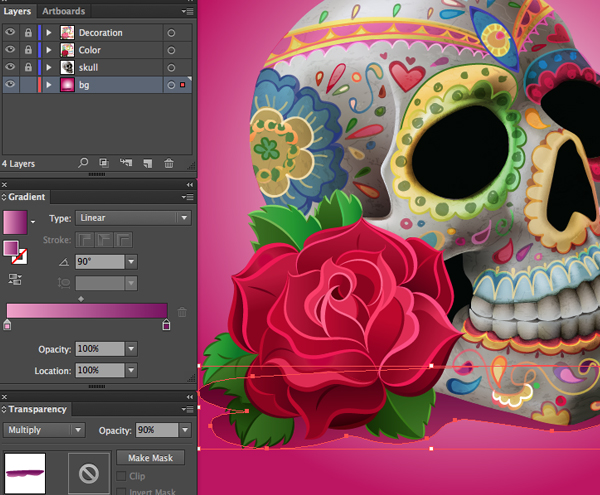Open the gradient presets dropdown arrow
Screen dimensions: 600x495
33,222
